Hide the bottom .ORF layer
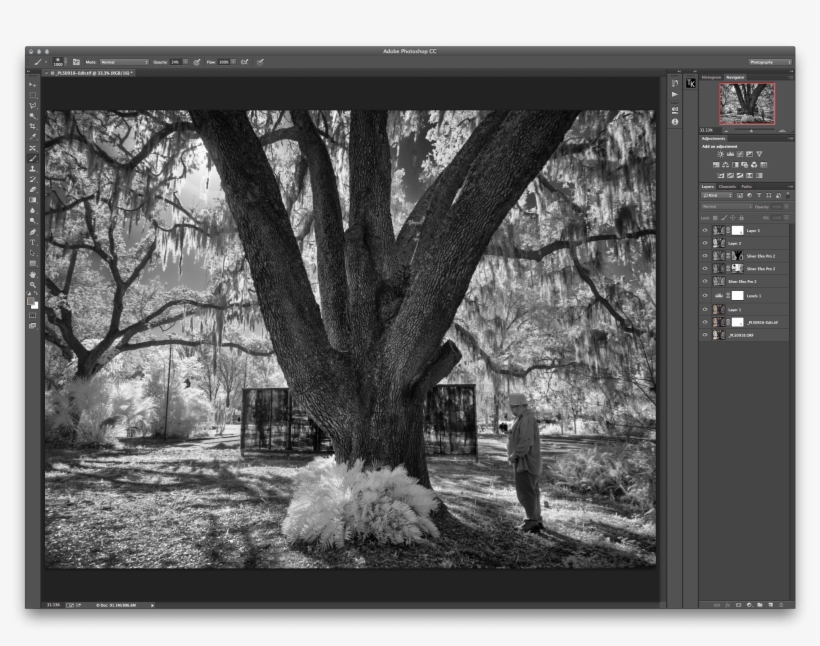The image size is (820, 646). [705, 335]
